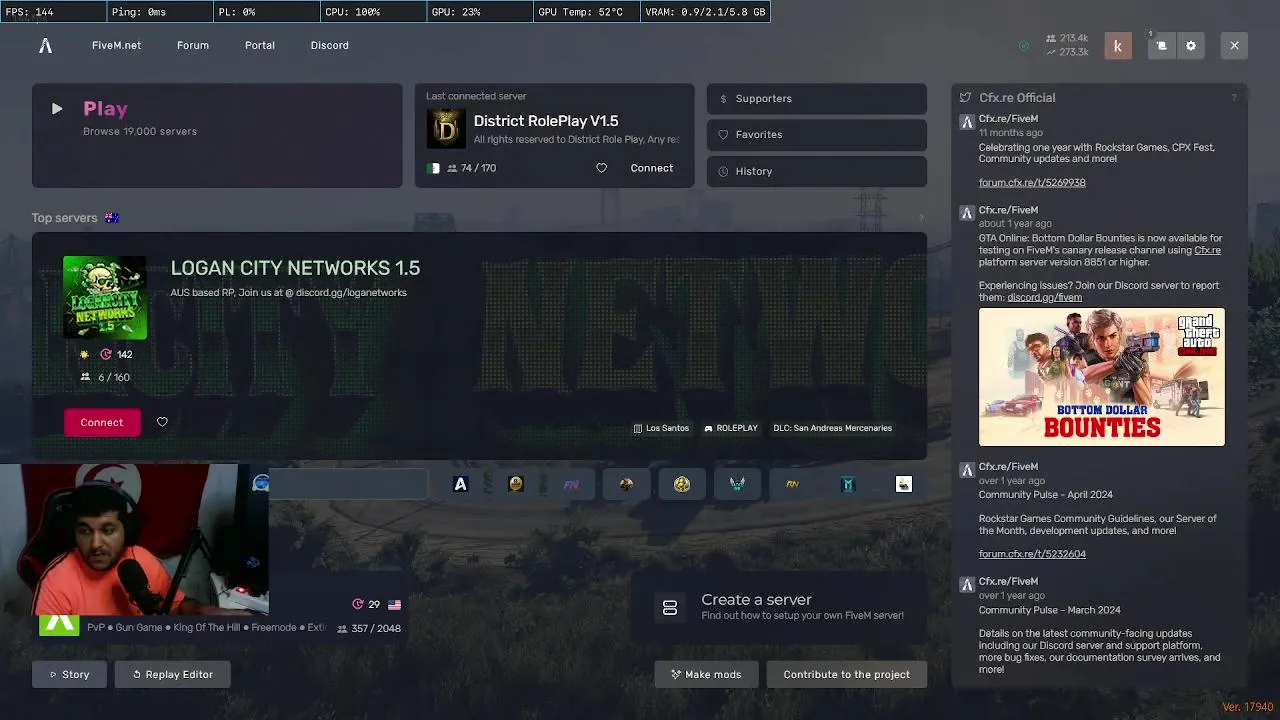Click the server search input field

(x=348, y=484)
